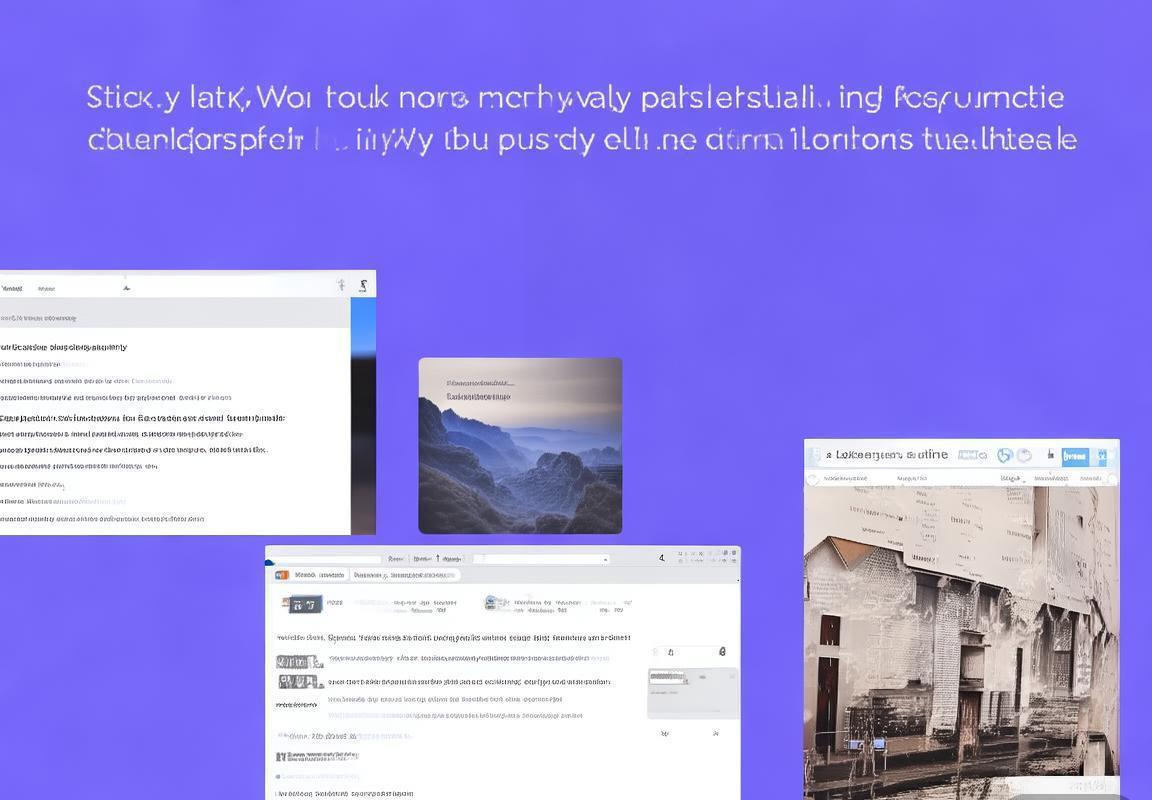Click the blue button in right window header

pos(1075,456)
